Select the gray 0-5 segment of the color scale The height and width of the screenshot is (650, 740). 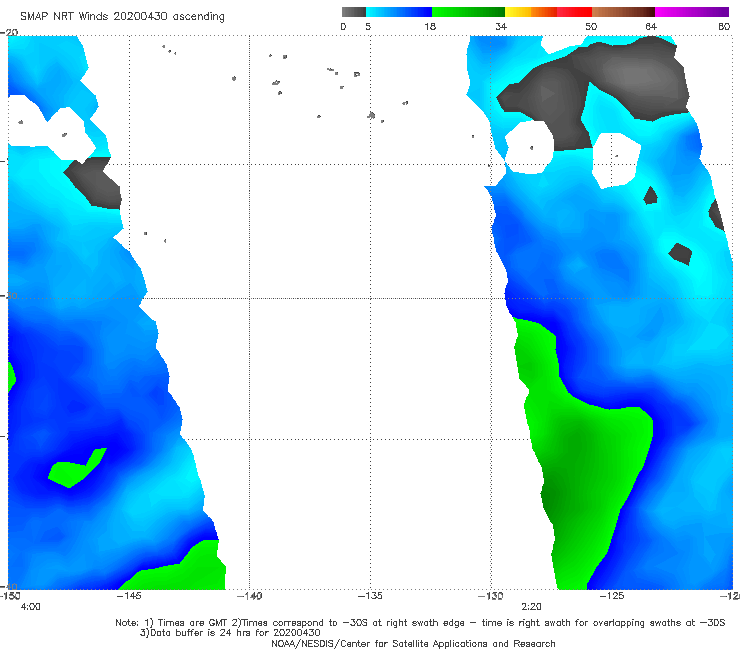(x=354, y=12)
